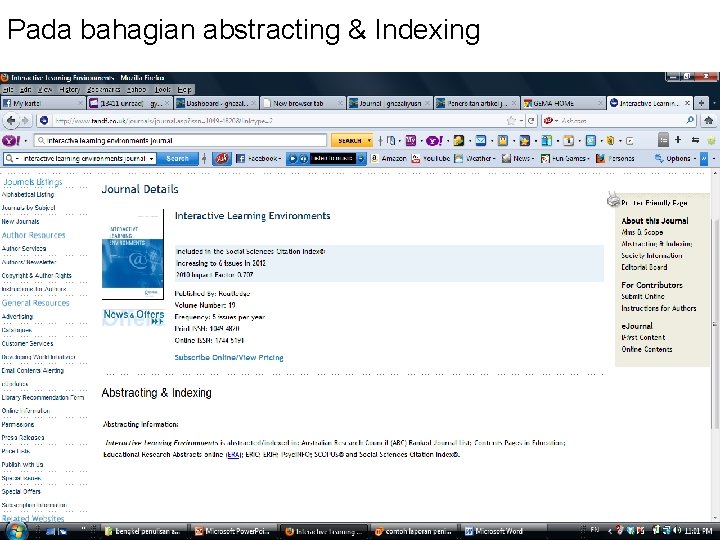The width and height of the screenshot is (720, 540).
Task: Click the Fun Games toolbar button
Action: pyautogui.click(x=565, y=158)
